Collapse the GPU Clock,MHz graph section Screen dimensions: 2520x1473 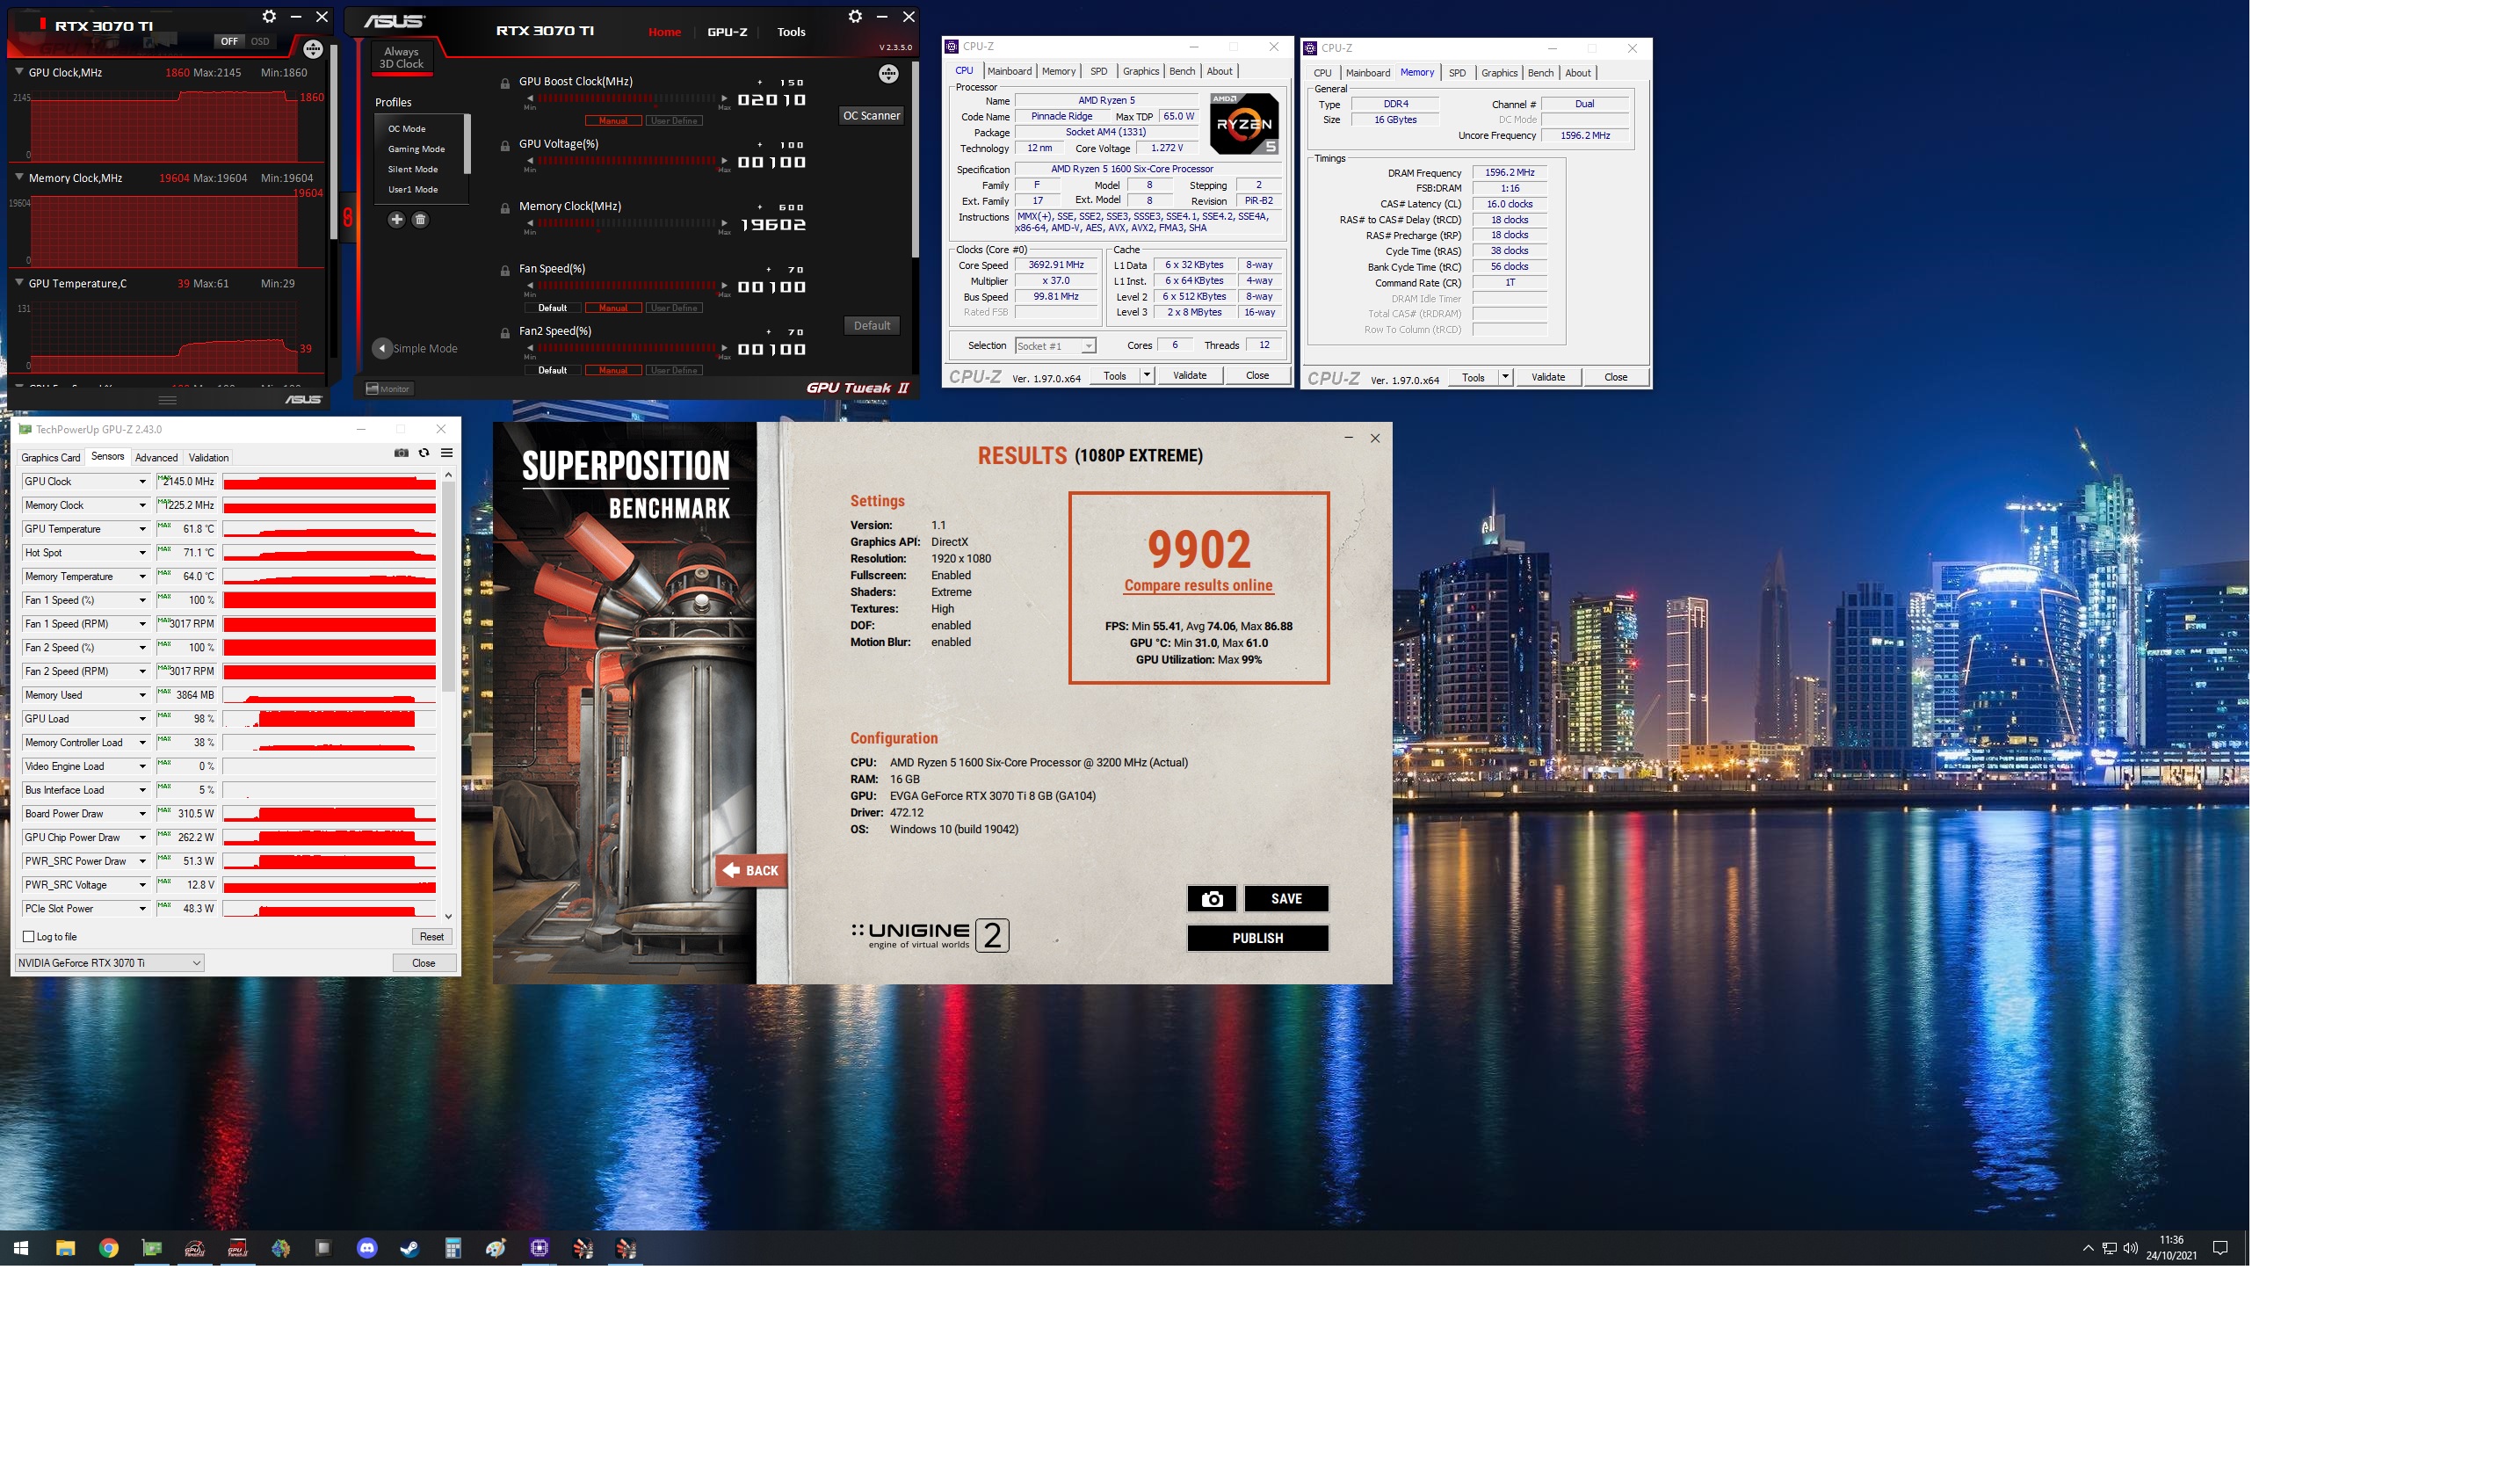[x=19, y=72]
